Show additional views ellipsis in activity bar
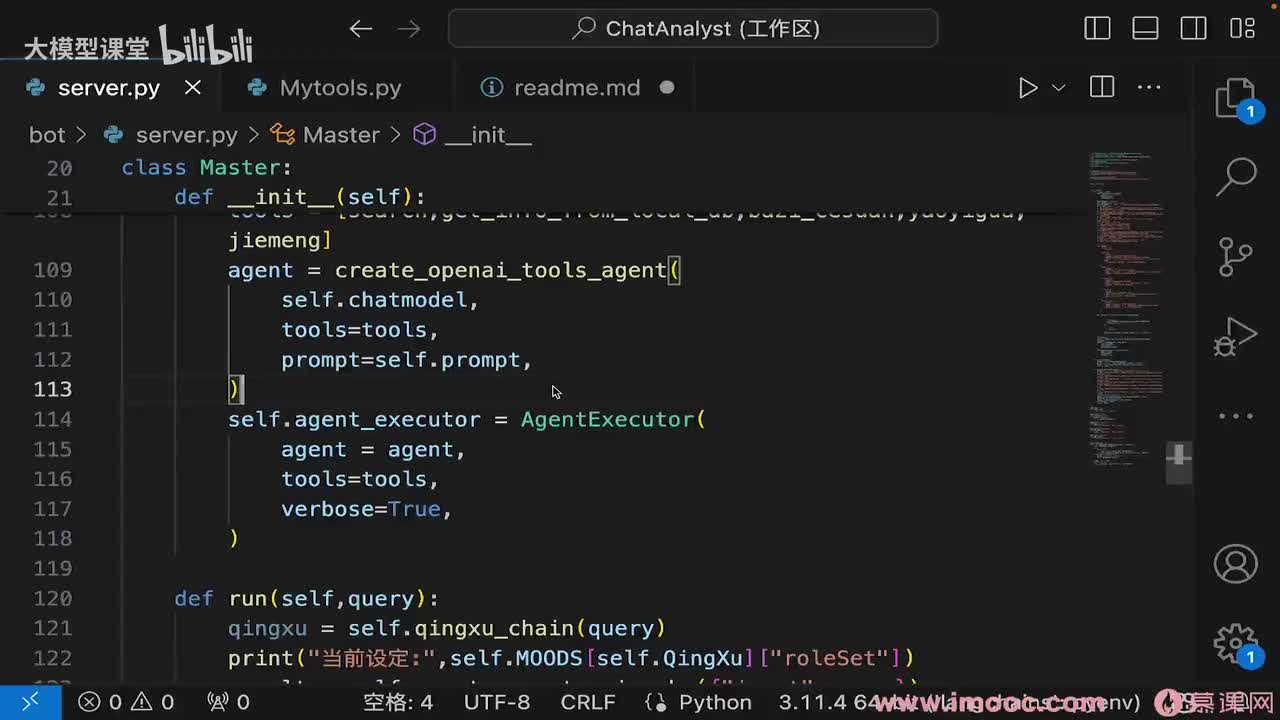Viewport: 1280px width, 720px height. (1236, 416)
